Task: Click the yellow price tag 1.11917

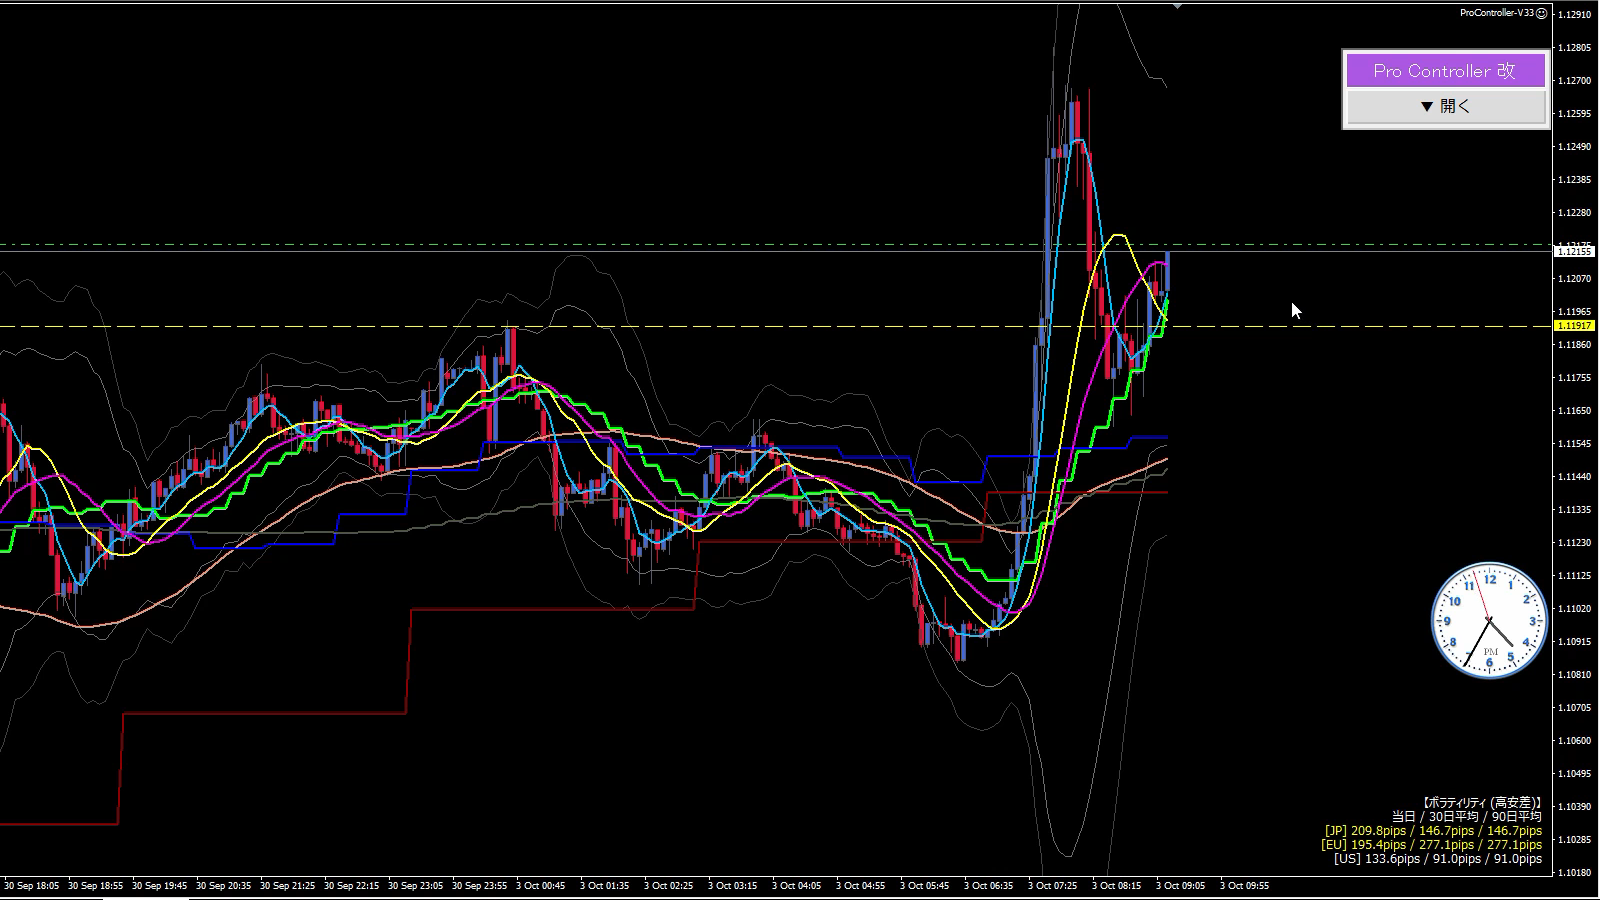Action: (1574, 326)
